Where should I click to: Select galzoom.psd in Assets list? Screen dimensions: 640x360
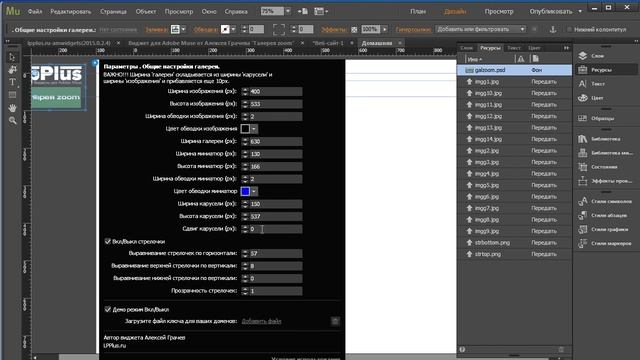point(514,70)
